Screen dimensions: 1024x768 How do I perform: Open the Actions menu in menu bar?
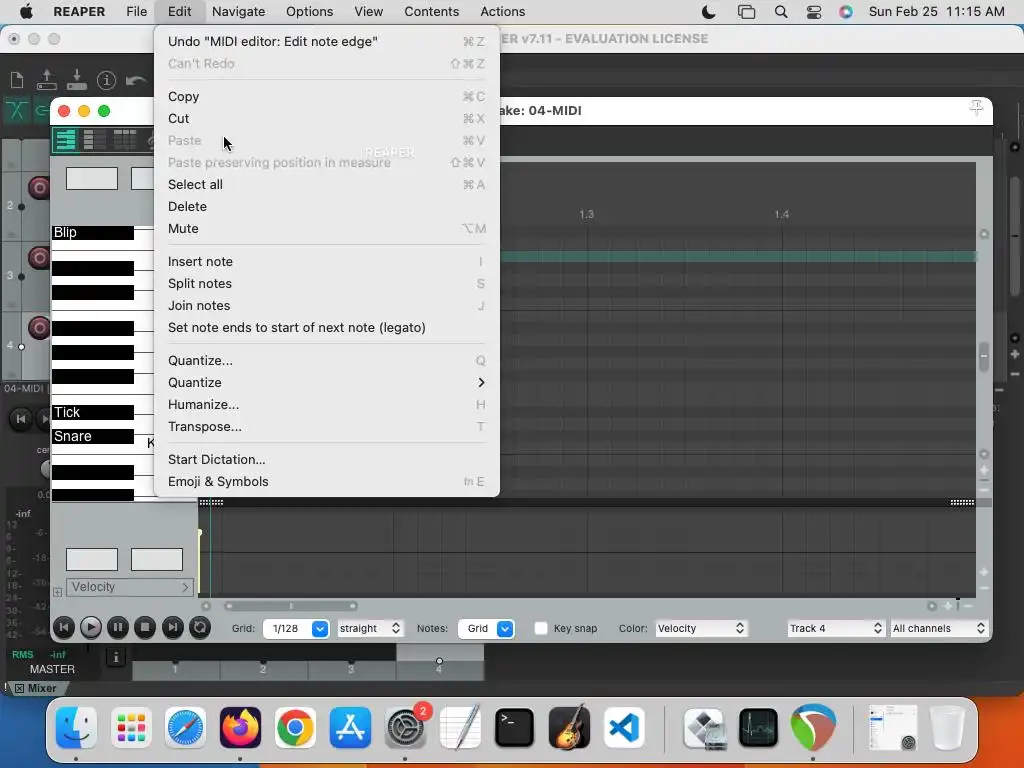[x=502, y=12]
